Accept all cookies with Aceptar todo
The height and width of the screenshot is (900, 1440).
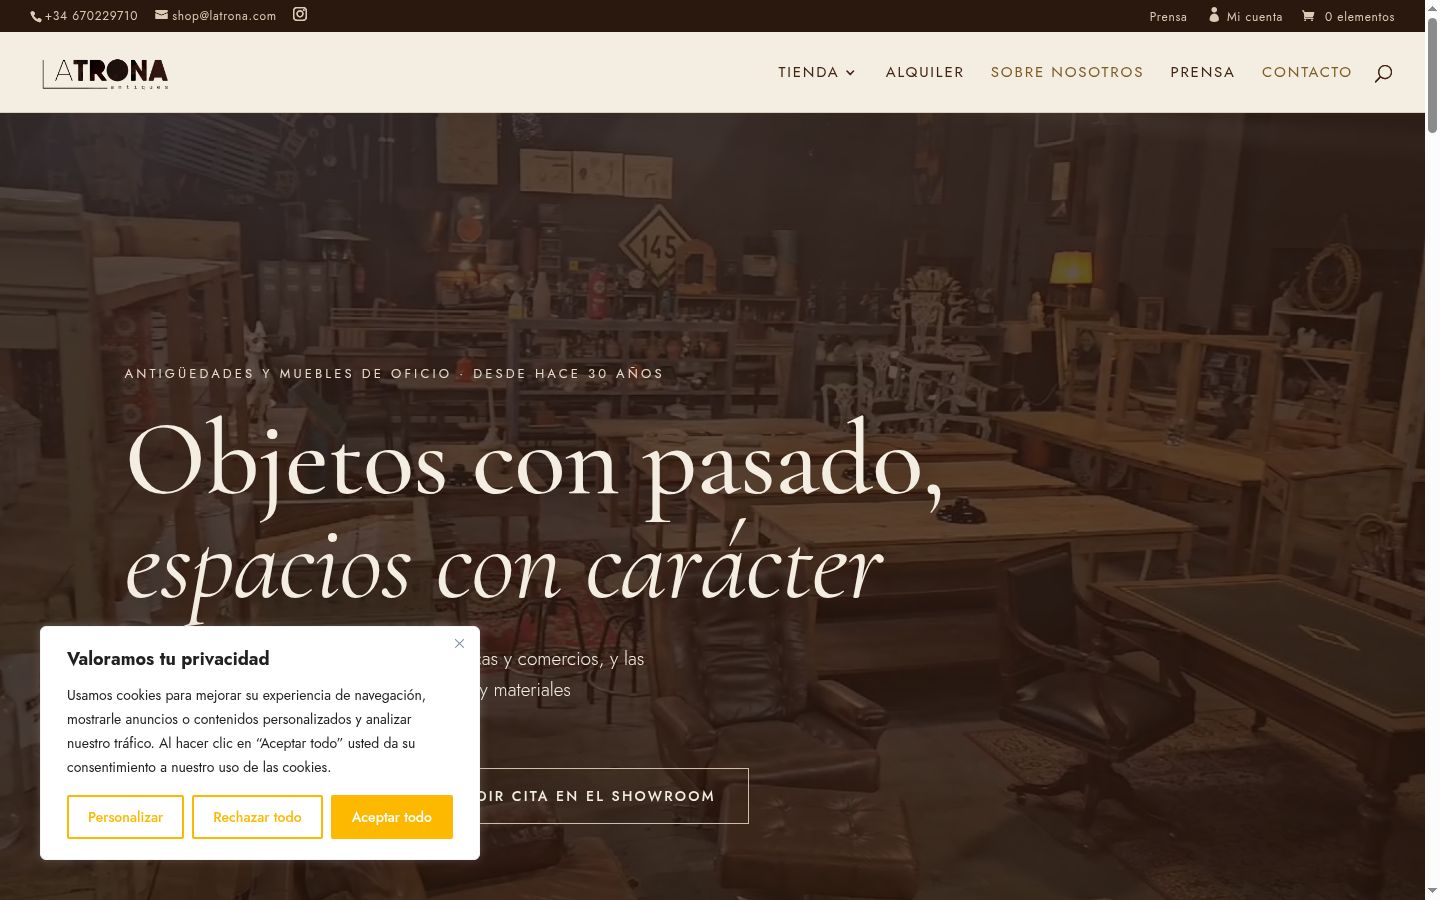(x=392, y=817)
